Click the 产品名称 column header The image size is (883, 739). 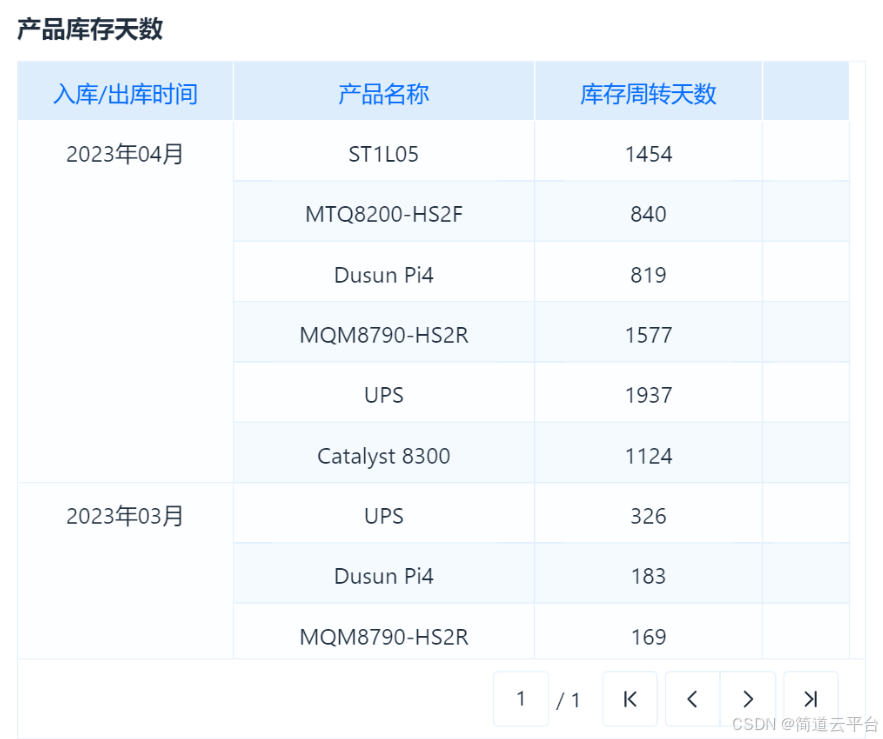(x=383, y=93)
